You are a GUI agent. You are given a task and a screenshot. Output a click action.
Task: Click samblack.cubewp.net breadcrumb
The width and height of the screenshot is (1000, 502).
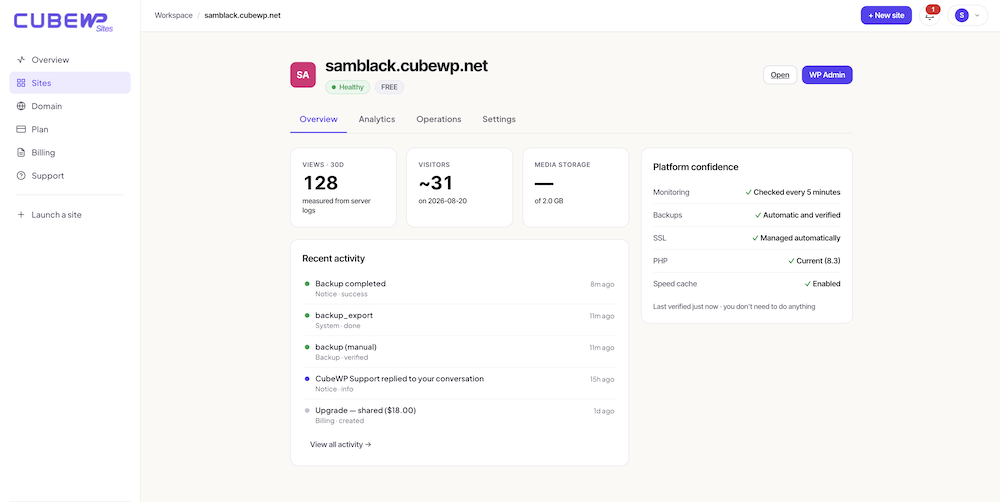(242, 15)
